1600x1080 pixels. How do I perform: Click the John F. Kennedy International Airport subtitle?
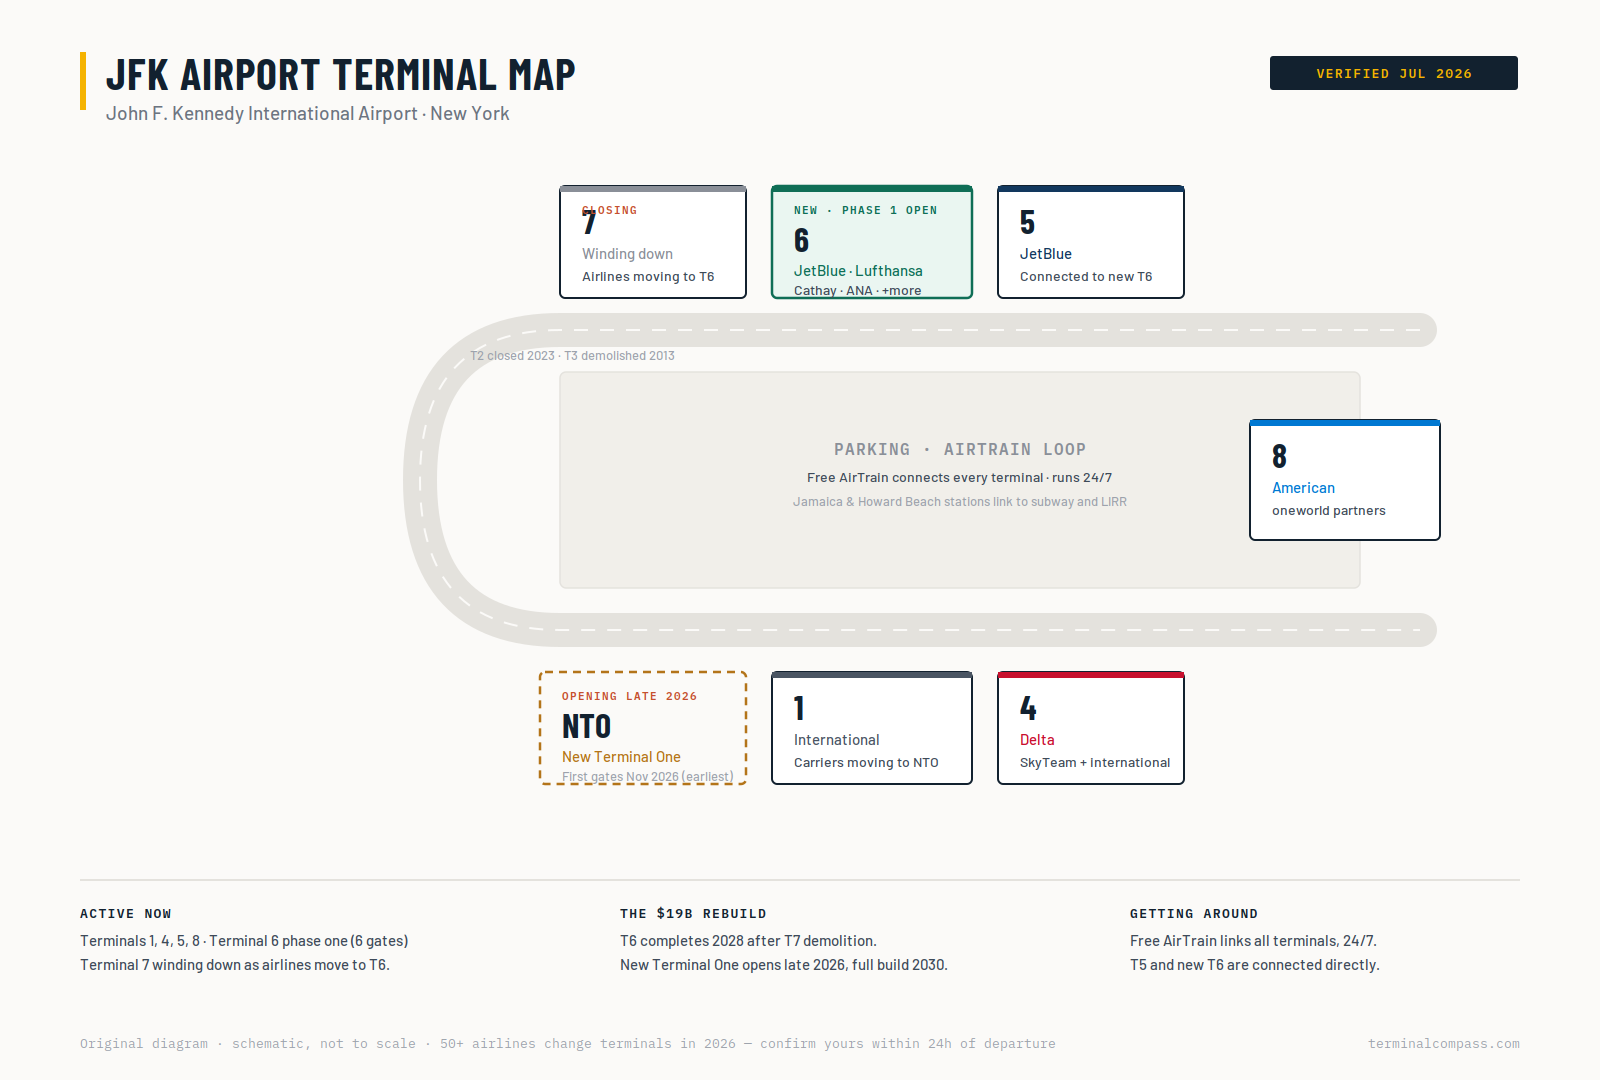(308, 114)
